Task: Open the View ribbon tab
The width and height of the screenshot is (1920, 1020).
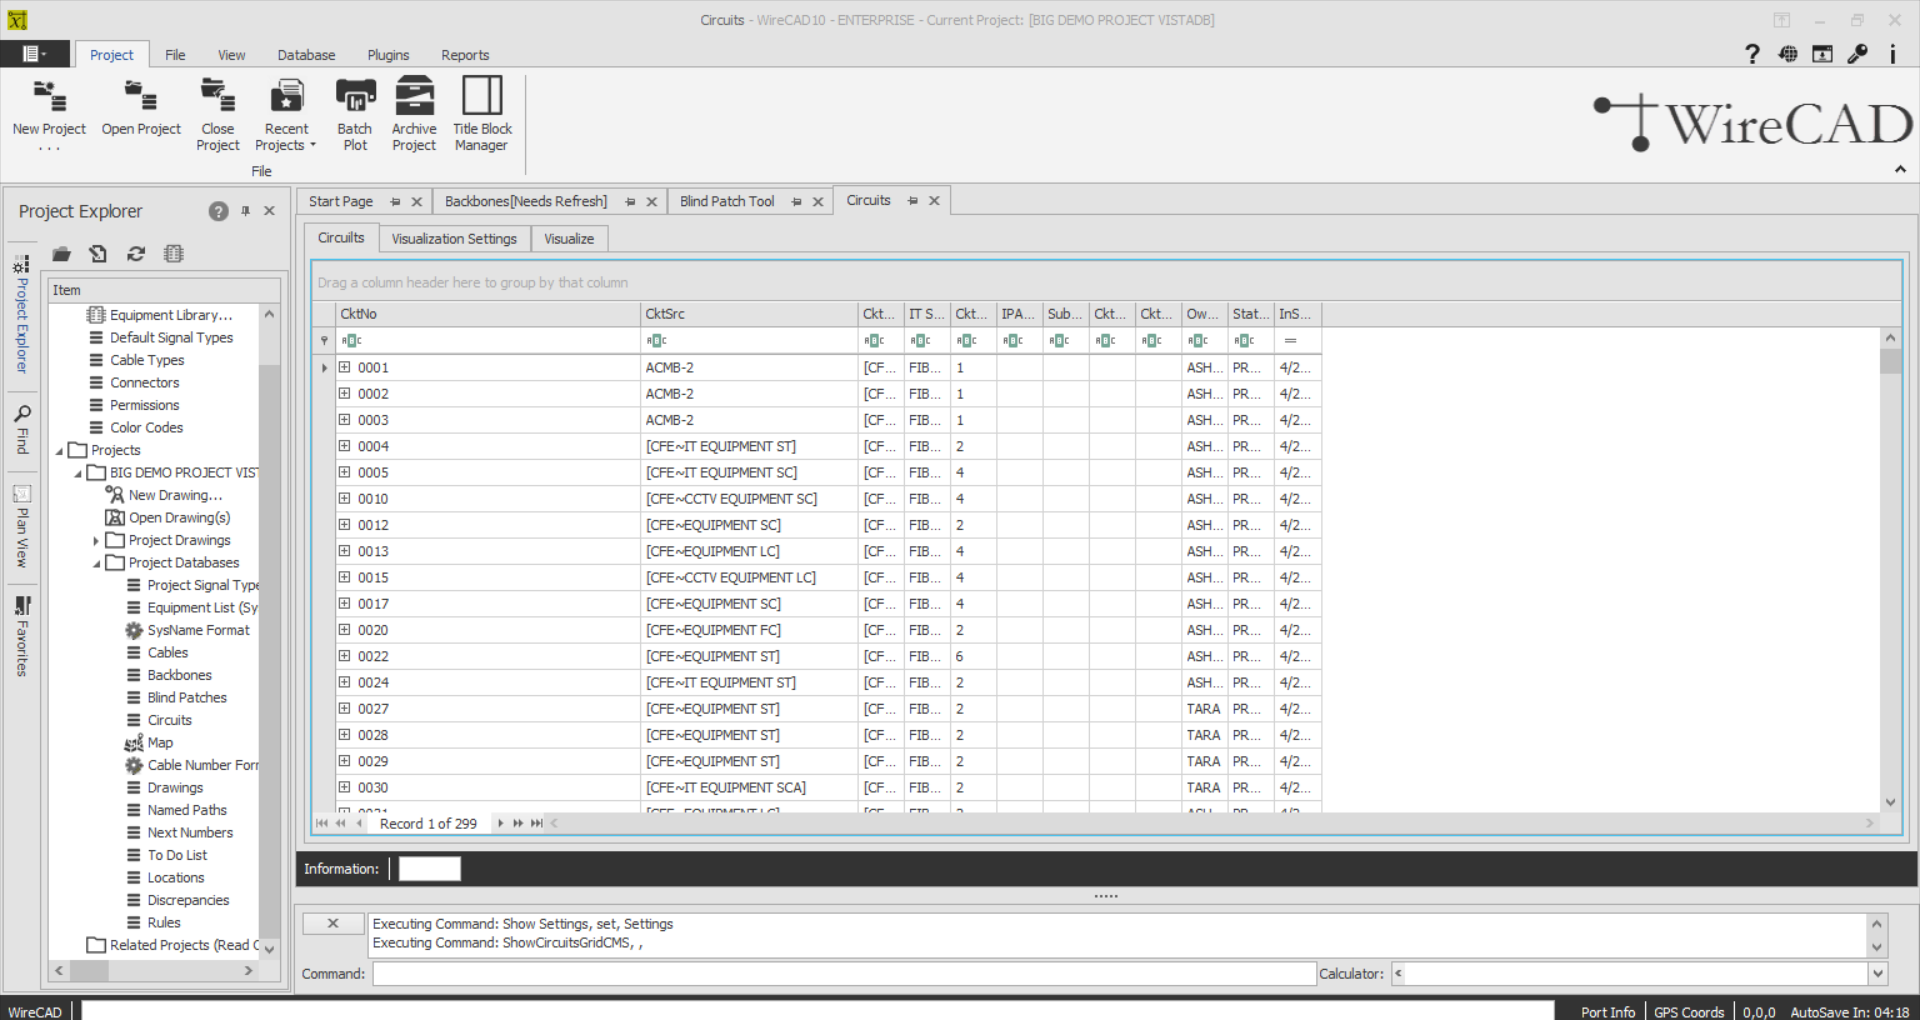Action: point(231,55)
